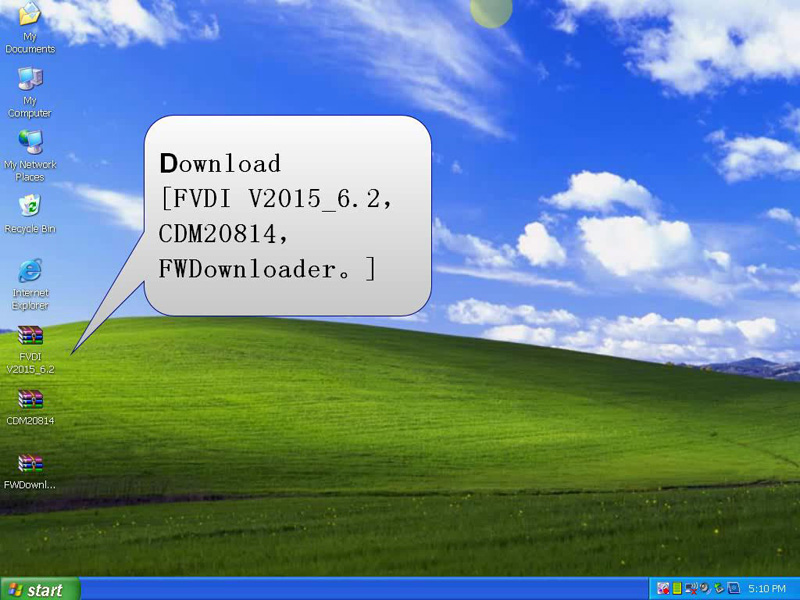This screenshot has height=600, width=800.
Task: Select the CDM20814 archive on desktop
Action: [x=30, y=399]
